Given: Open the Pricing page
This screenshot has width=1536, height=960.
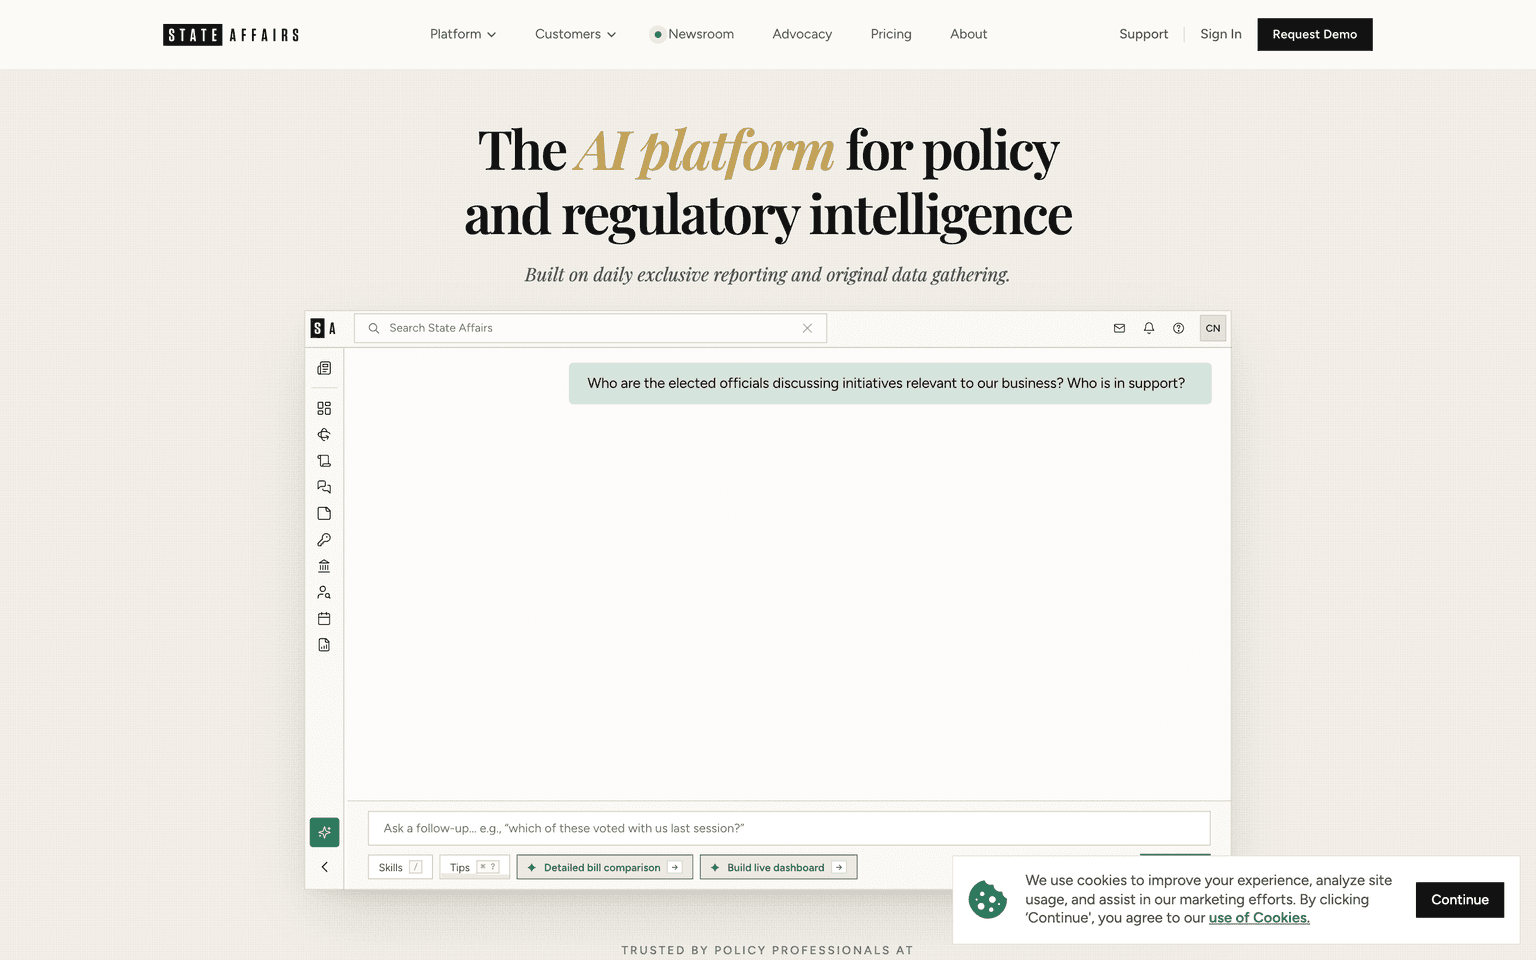Looking at the screenshot, I should coord(891,34).
